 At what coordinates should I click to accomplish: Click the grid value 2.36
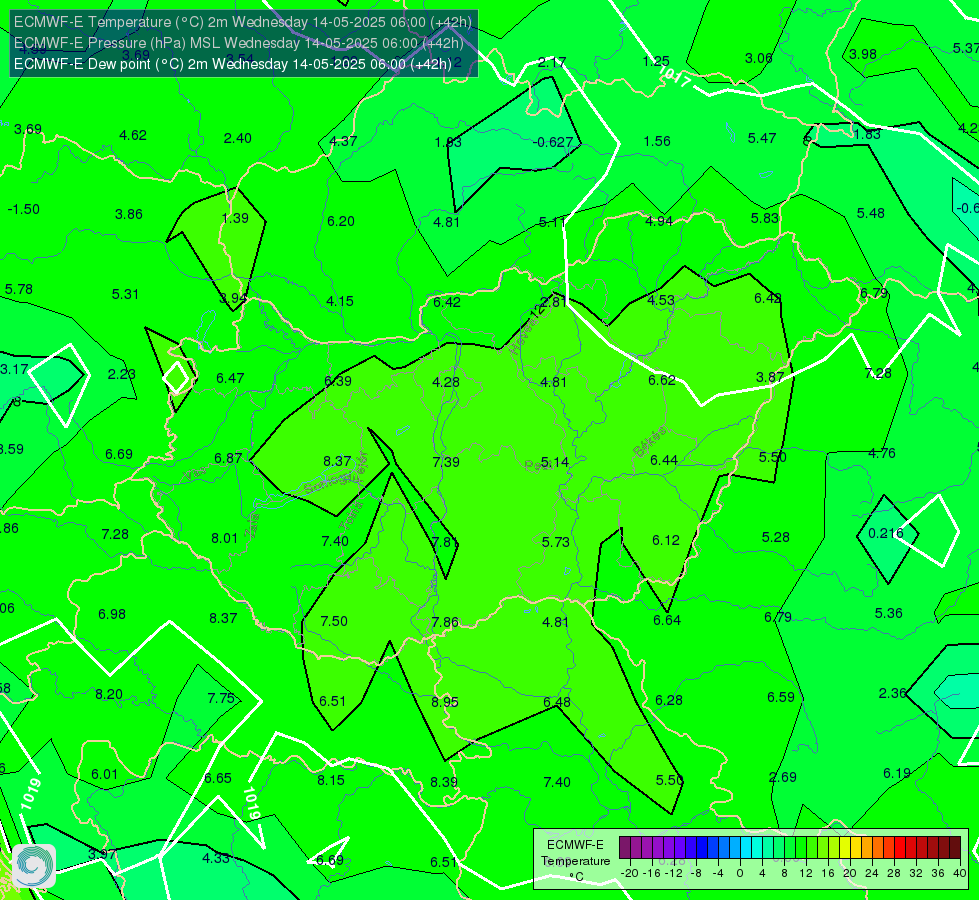tap(892, 693)
